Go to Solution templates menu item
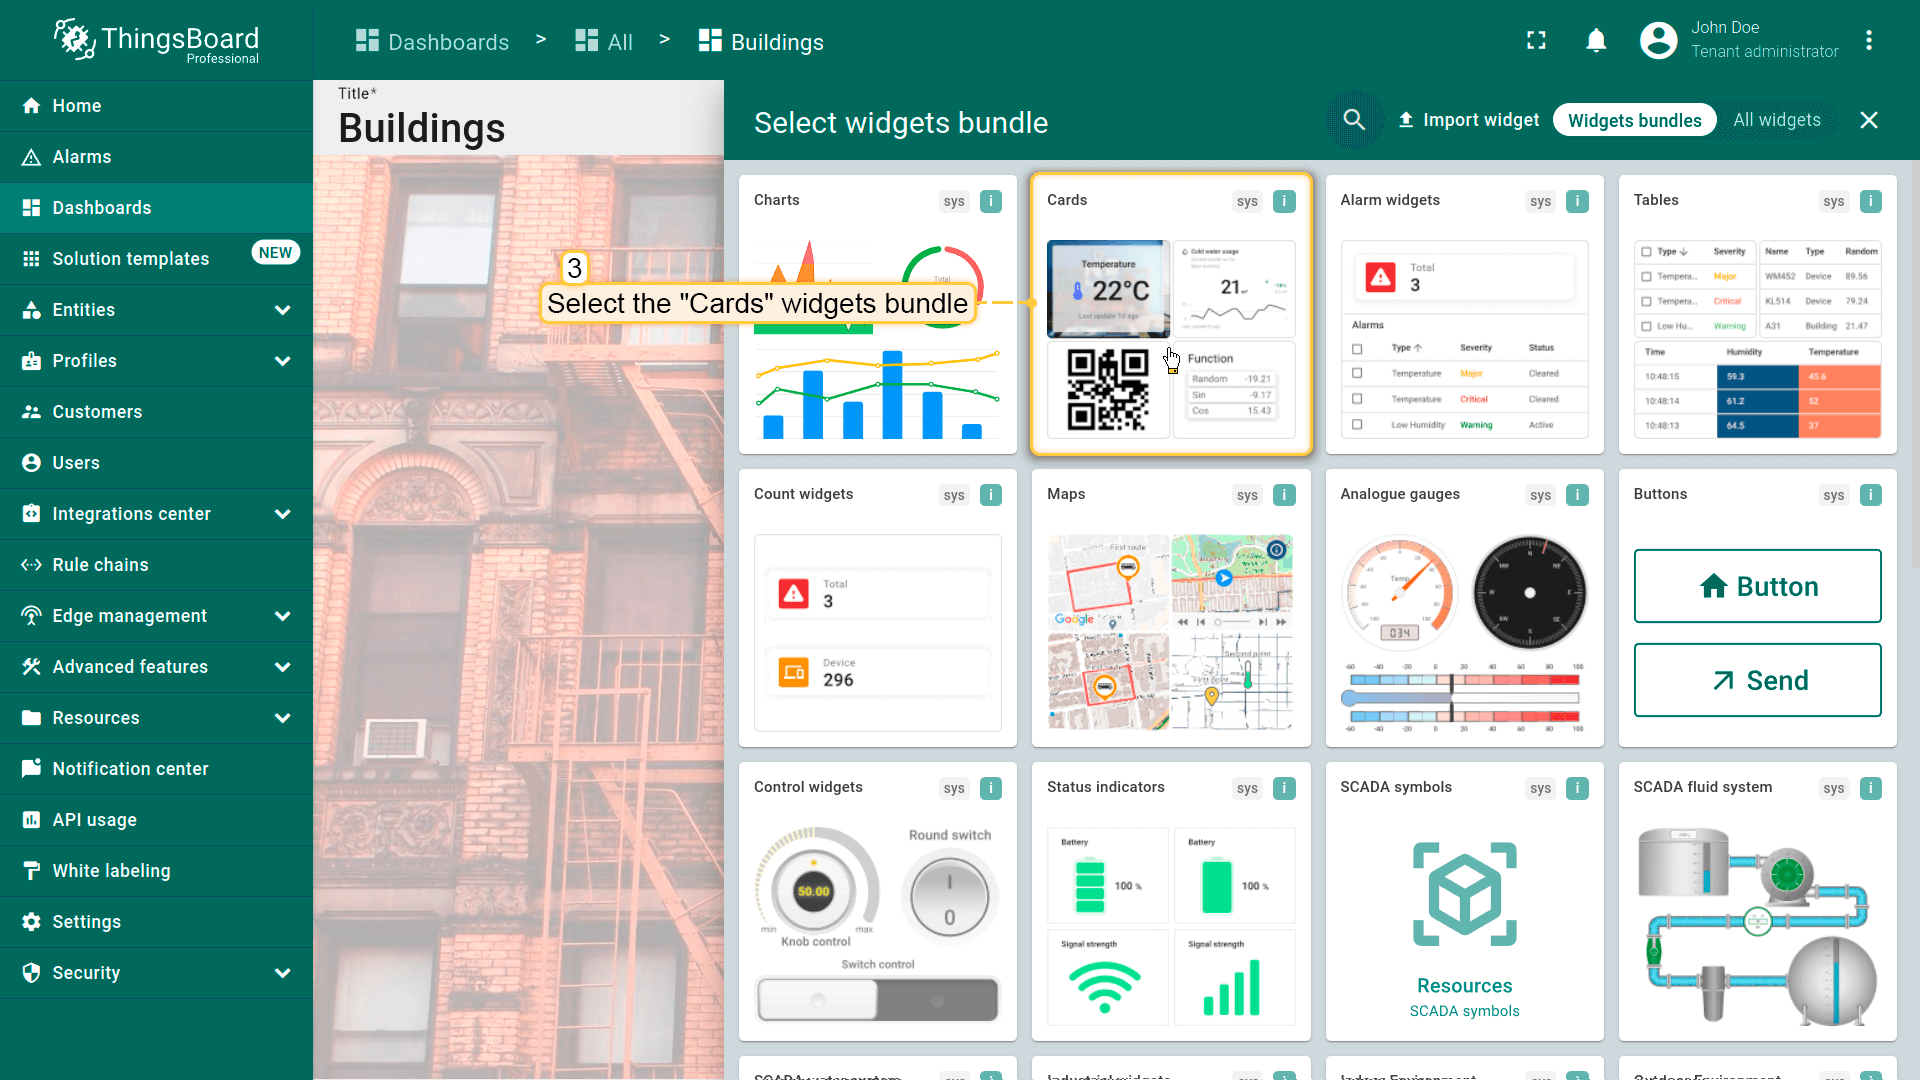 [x=130, y=259]
